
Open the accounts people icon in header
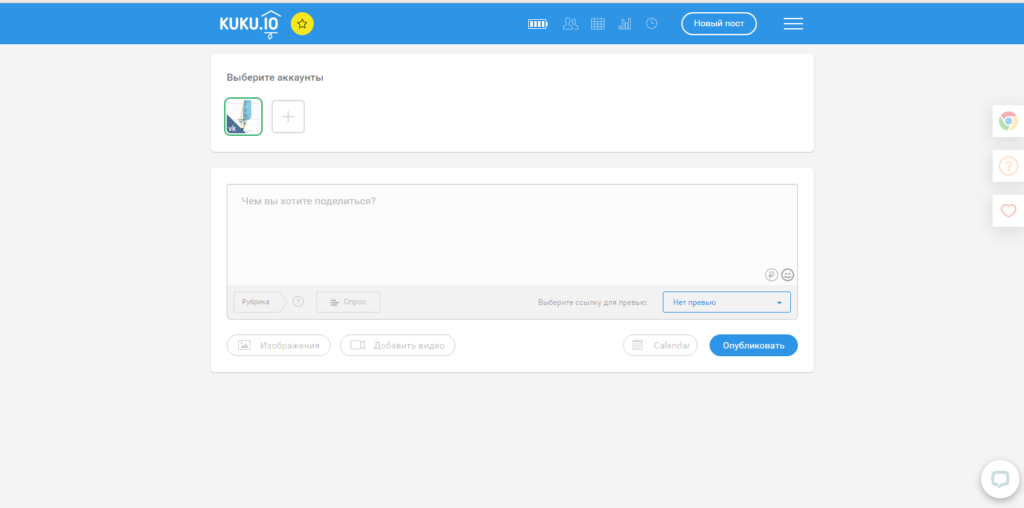coord(570,23)
